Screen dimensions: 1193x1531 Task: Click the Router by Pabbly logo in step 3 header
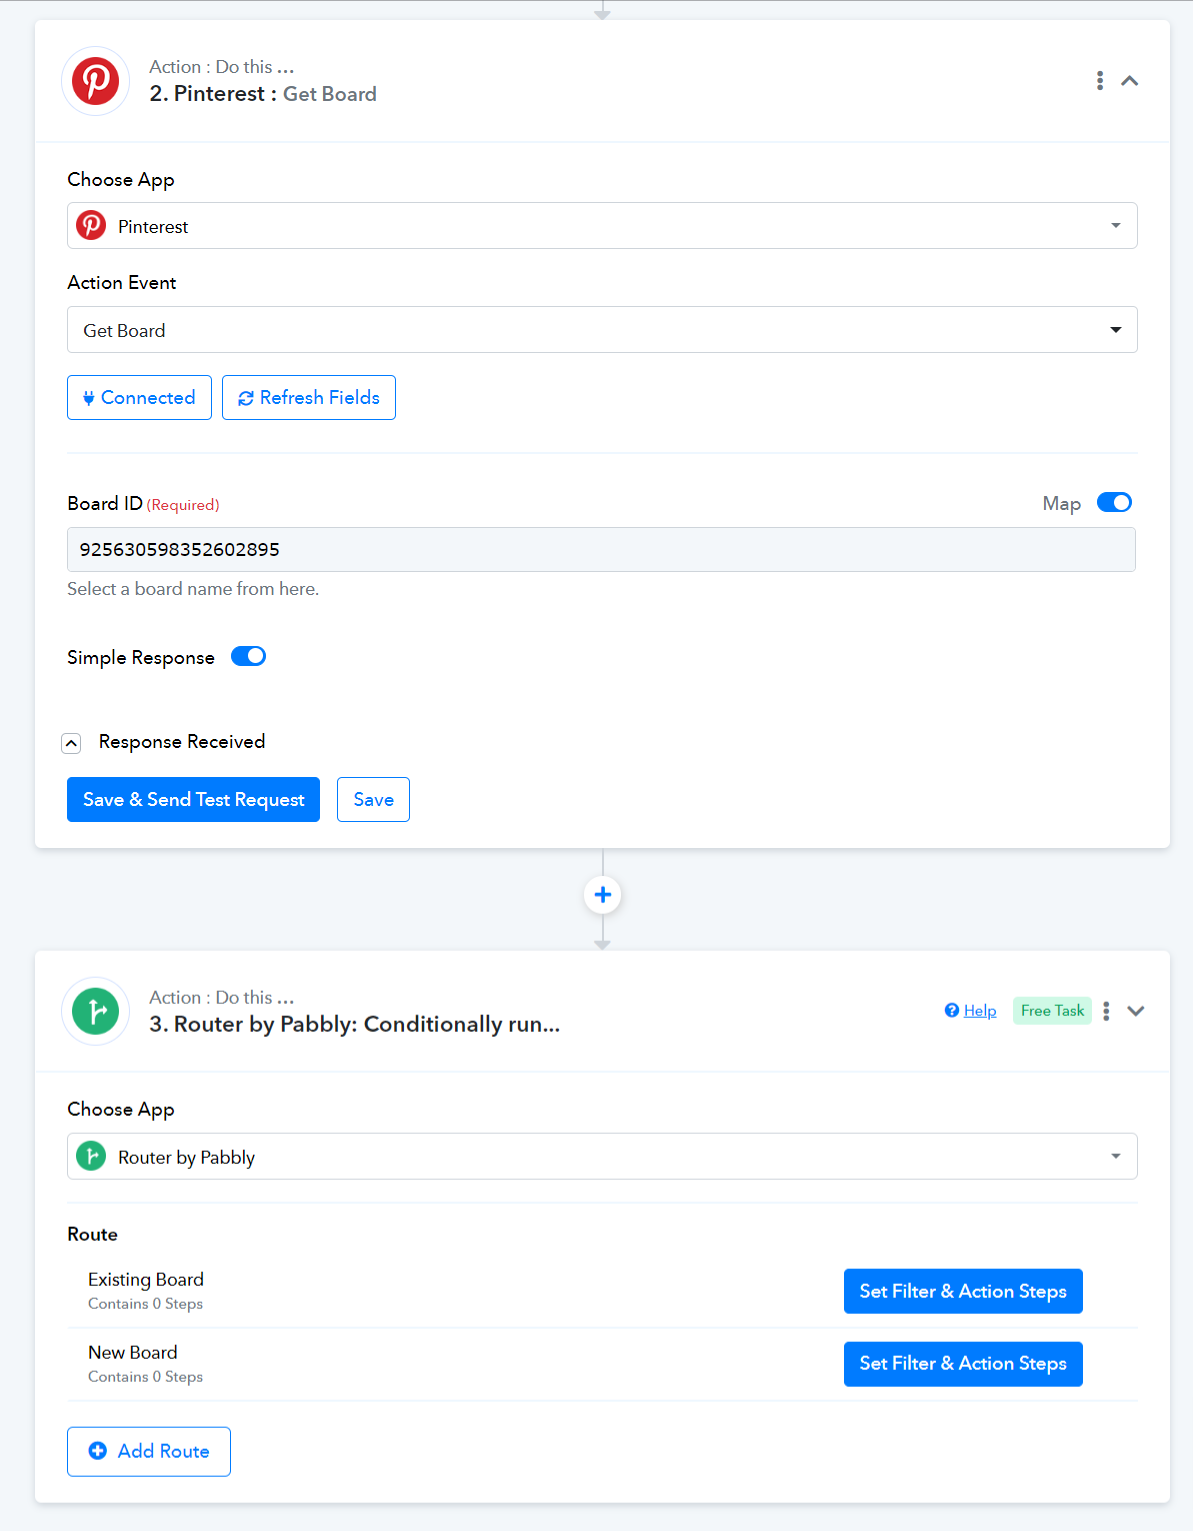pos(96,1011)
